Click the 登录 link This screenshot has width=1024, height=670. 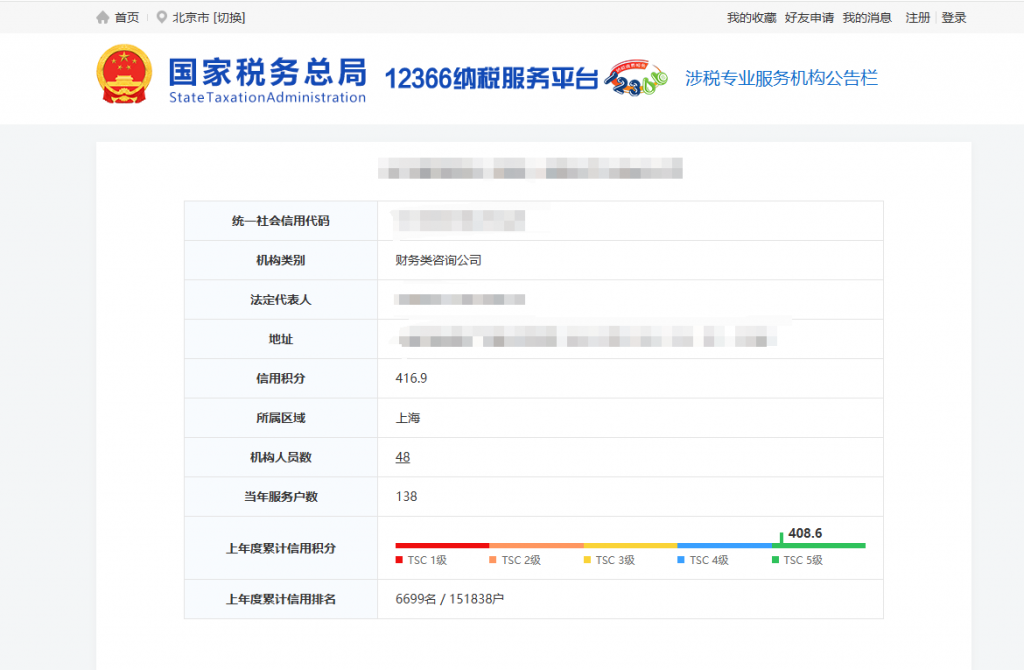coord(953,17)
